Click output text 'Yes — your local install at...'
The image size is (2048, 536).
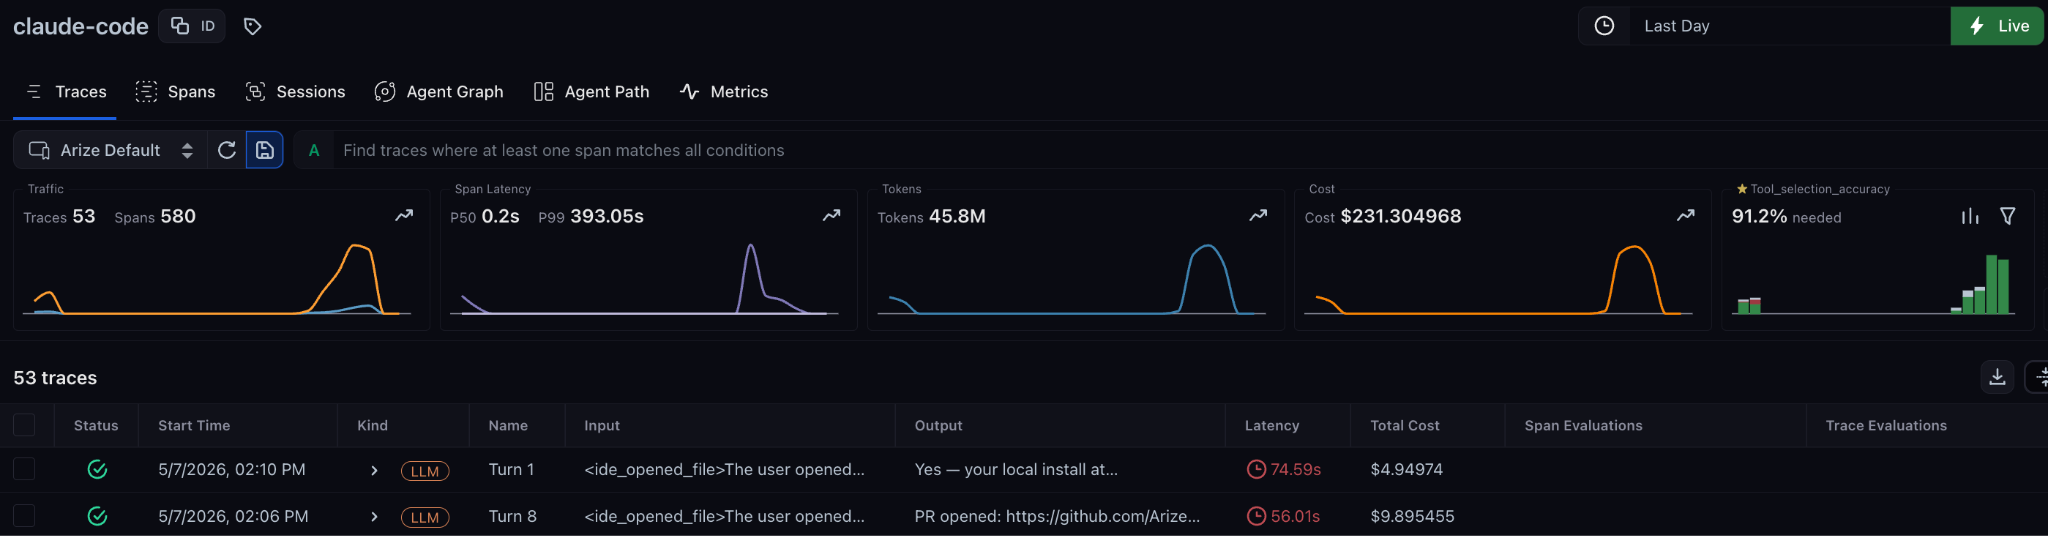[1016, 469]
